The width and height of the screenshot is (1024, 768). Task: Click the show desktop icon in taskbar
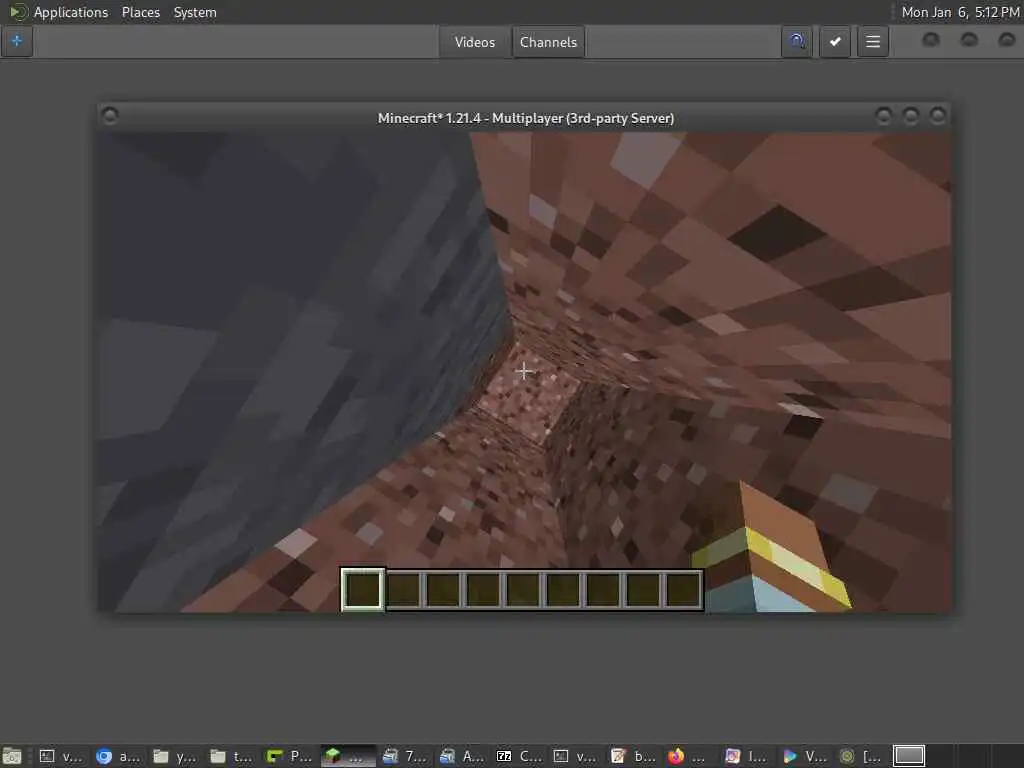12,756
